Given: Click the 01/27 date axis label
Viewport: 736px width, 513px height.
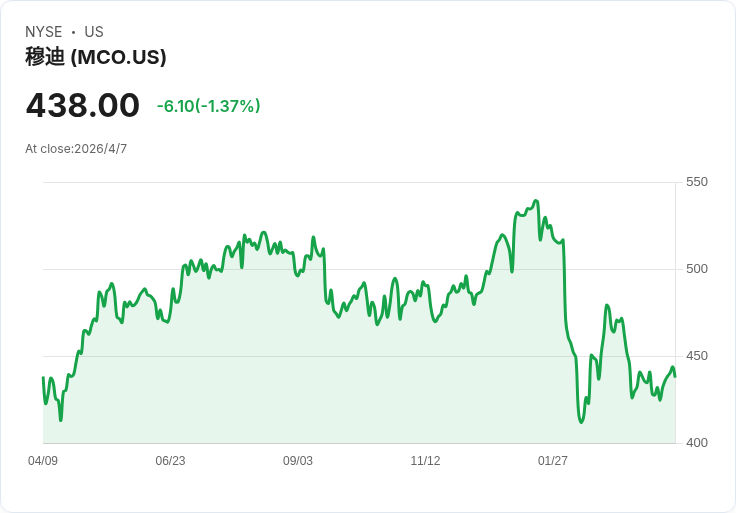Looking at the screenshot, I should pyautogui.click(x=553, y=461).
